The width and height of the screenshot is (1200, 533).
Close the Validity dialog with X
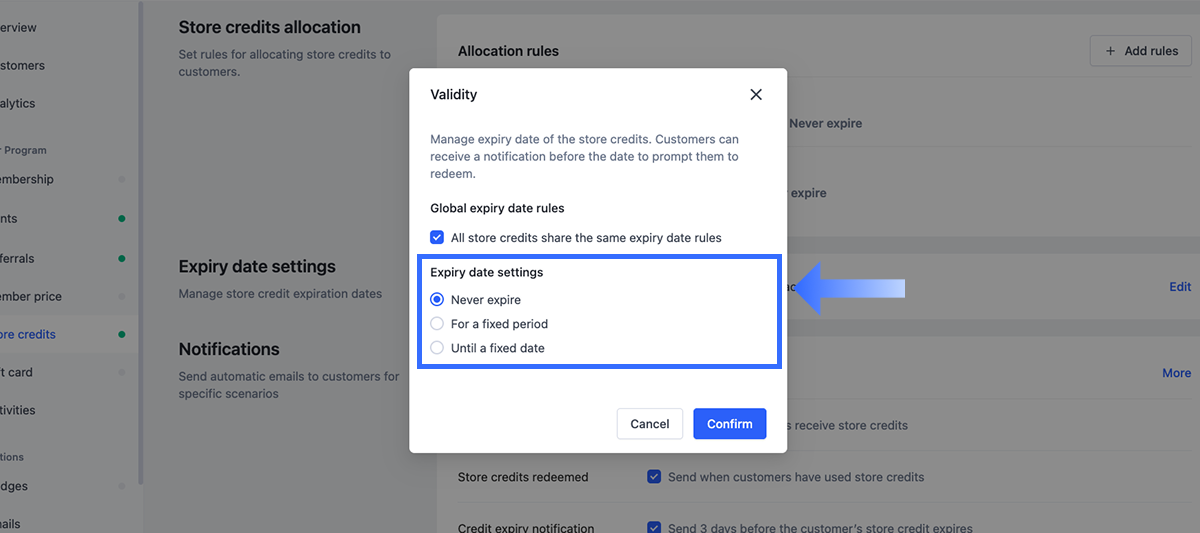[756, 94]
